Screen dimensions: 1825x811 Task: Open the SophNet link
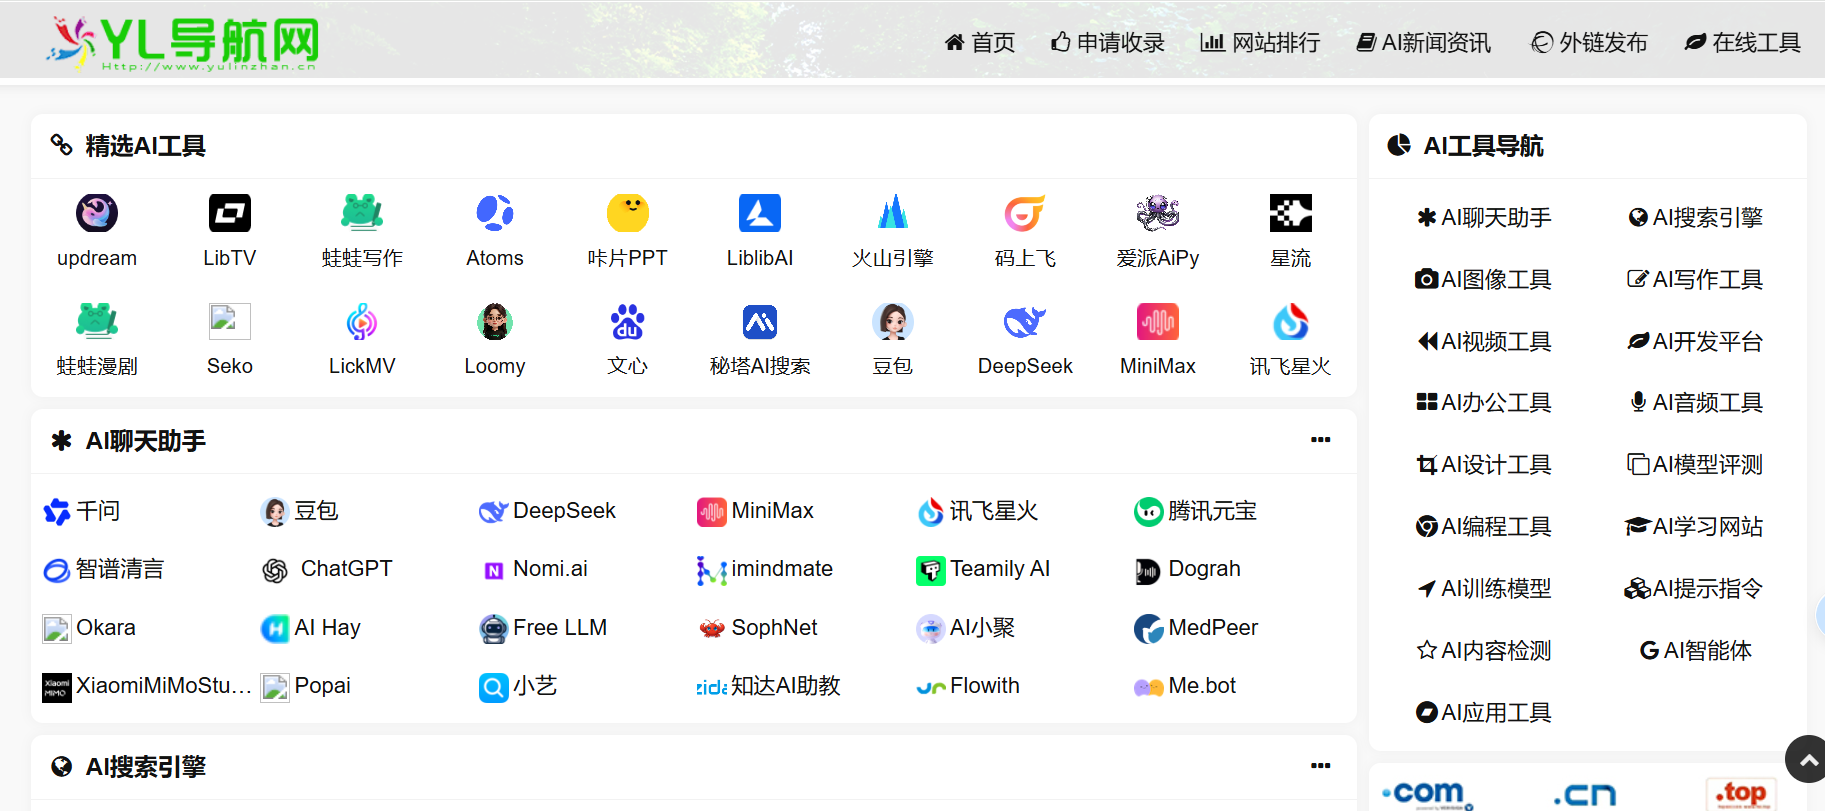point(757,628)
